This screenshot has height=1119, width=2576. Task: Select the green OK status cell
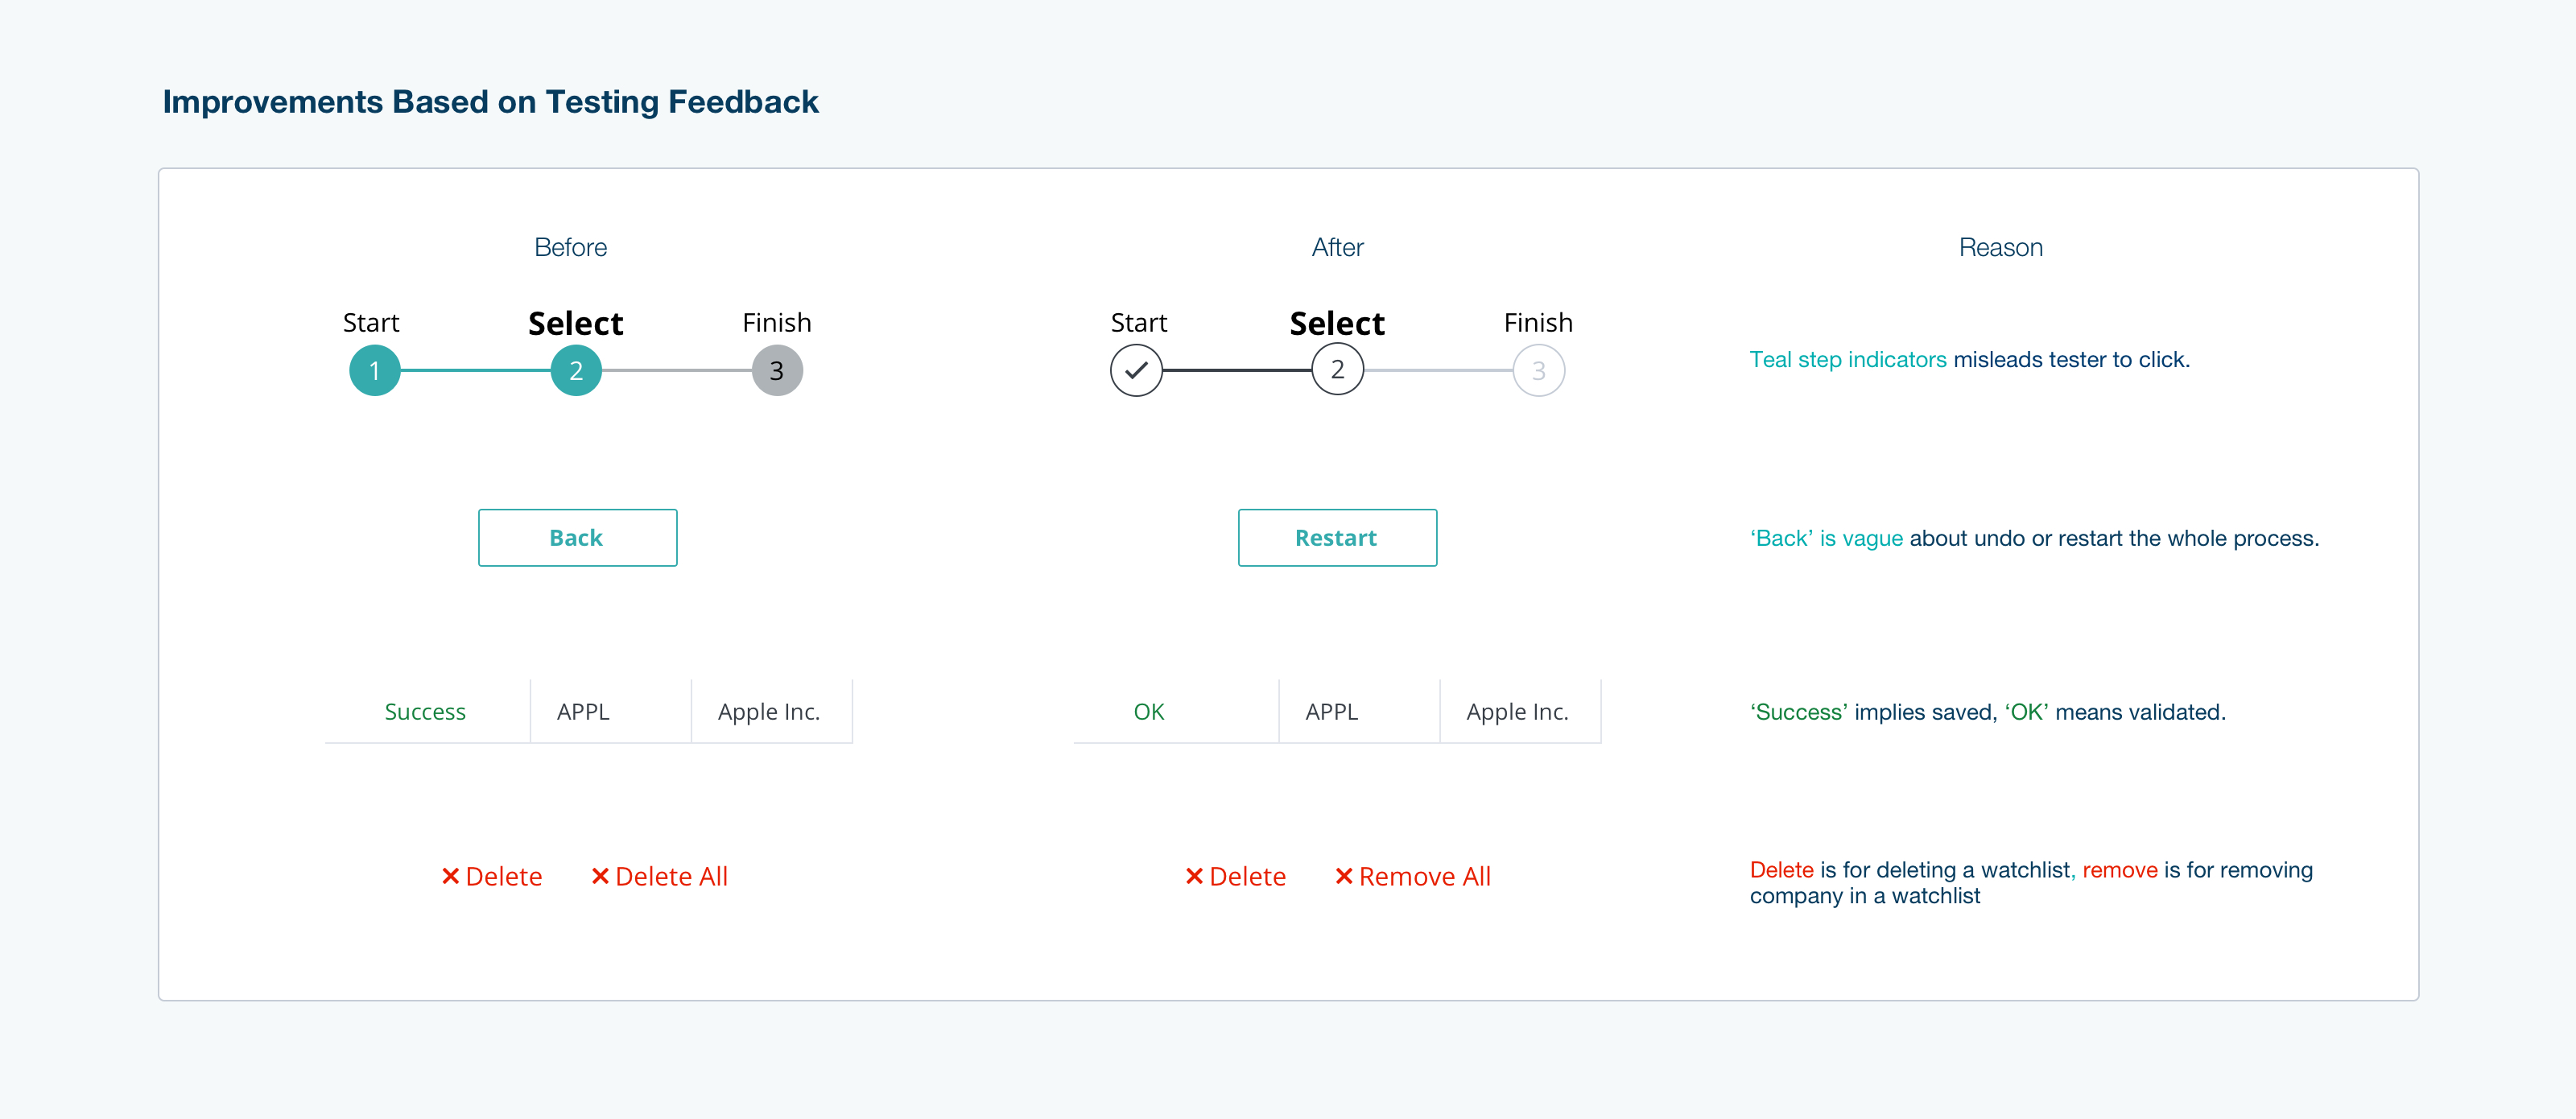1148,712
